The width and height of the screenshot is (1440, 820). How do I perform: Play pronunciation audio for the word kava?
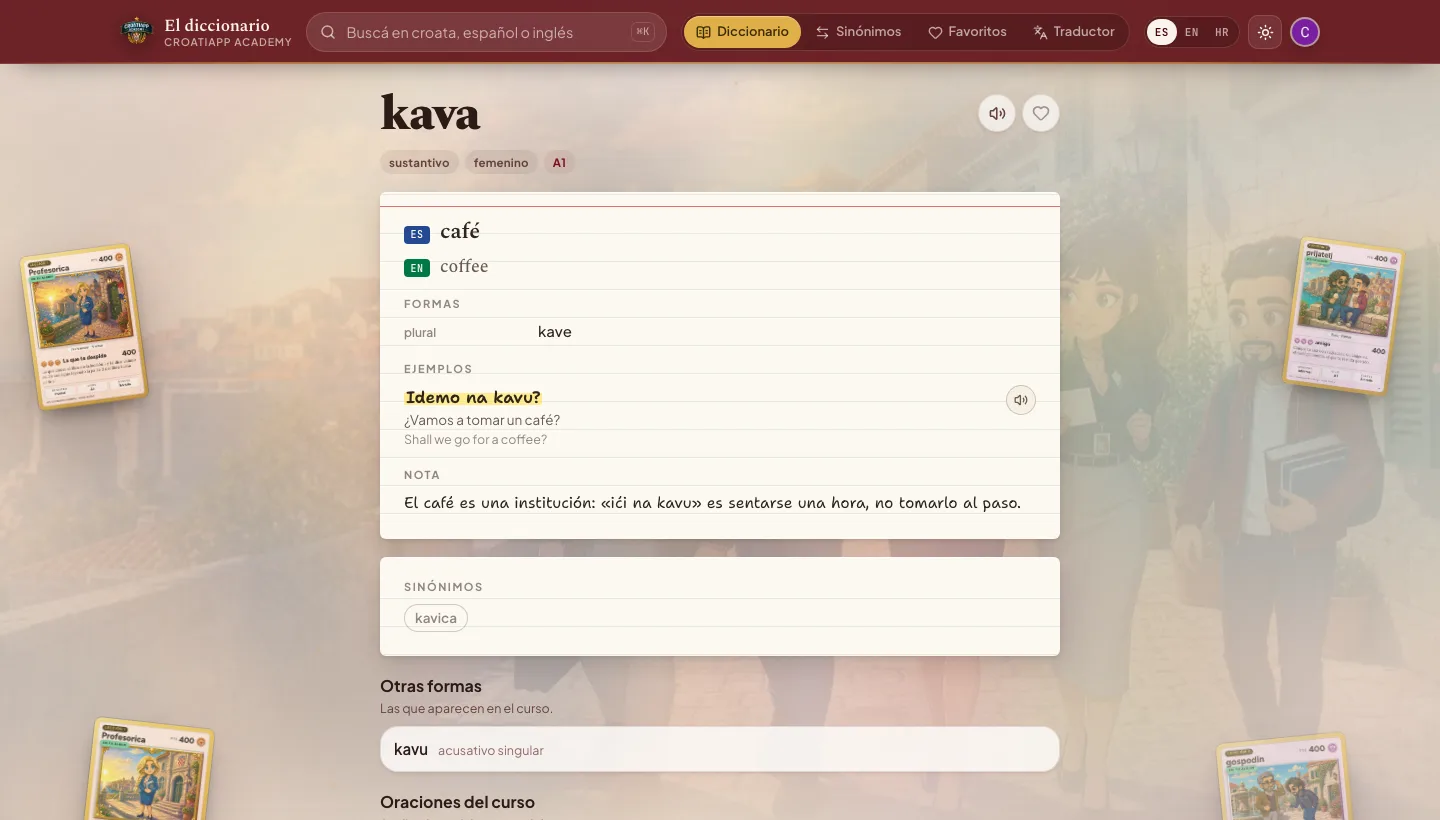997,113
